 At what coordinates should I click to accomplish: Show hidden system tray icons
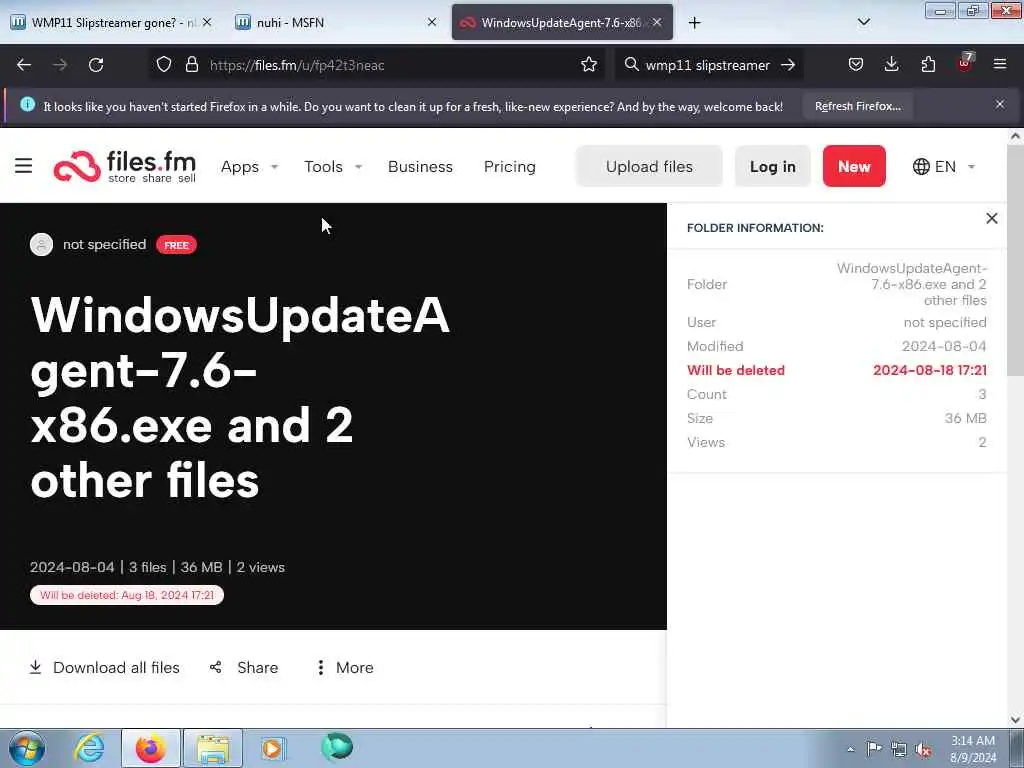point(850,750)
